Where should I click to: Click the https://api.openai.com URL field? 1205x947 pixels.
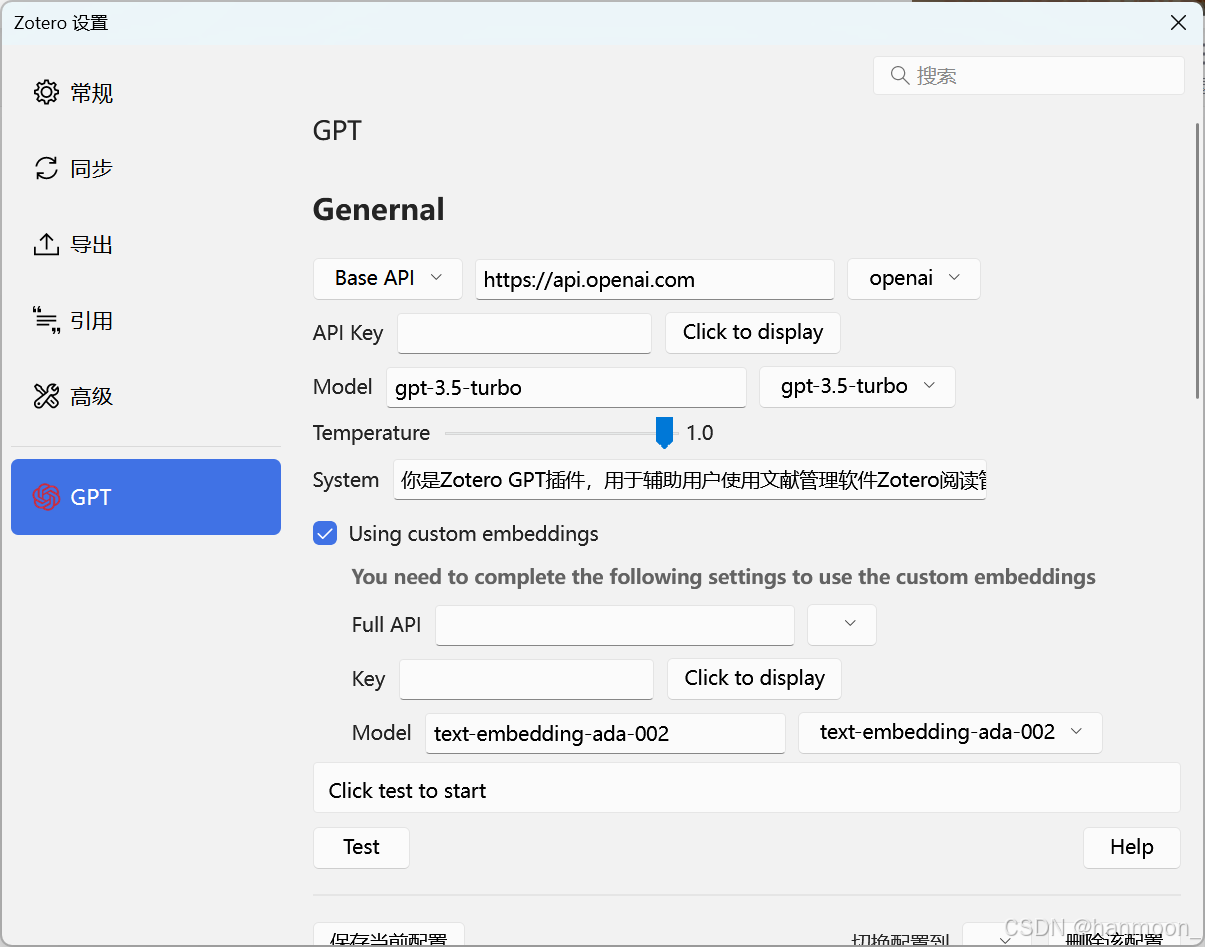(655, 279)
